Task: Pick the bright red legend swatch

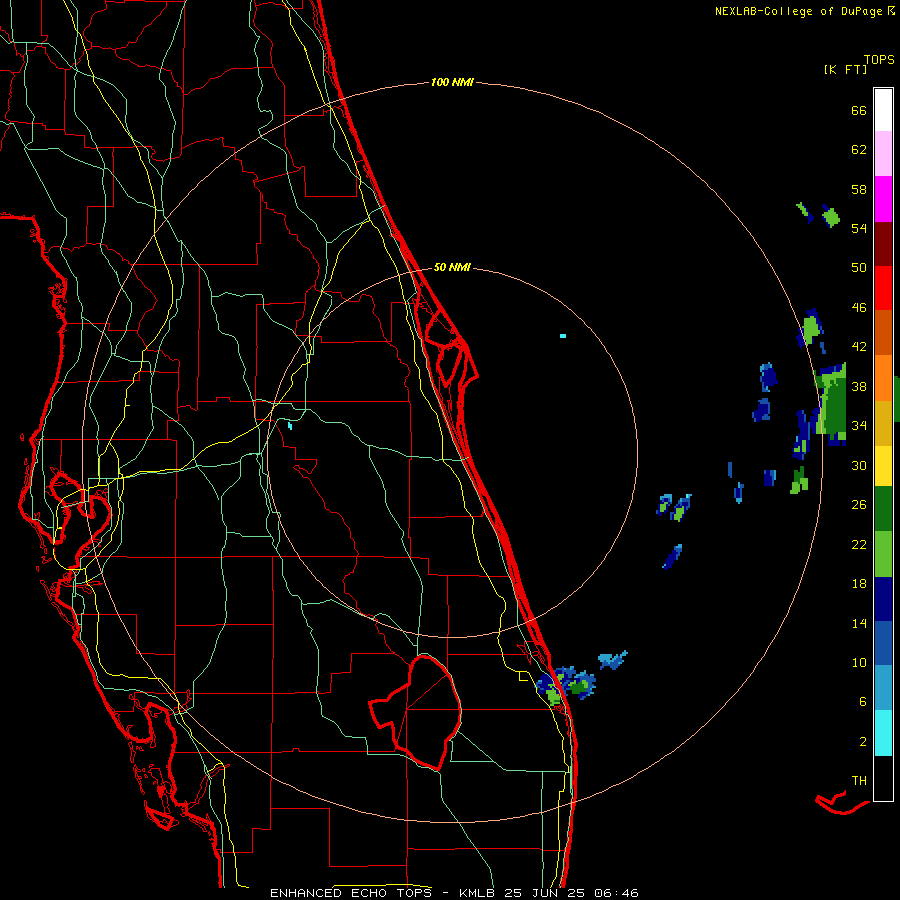Action: [x=883, y=288]
